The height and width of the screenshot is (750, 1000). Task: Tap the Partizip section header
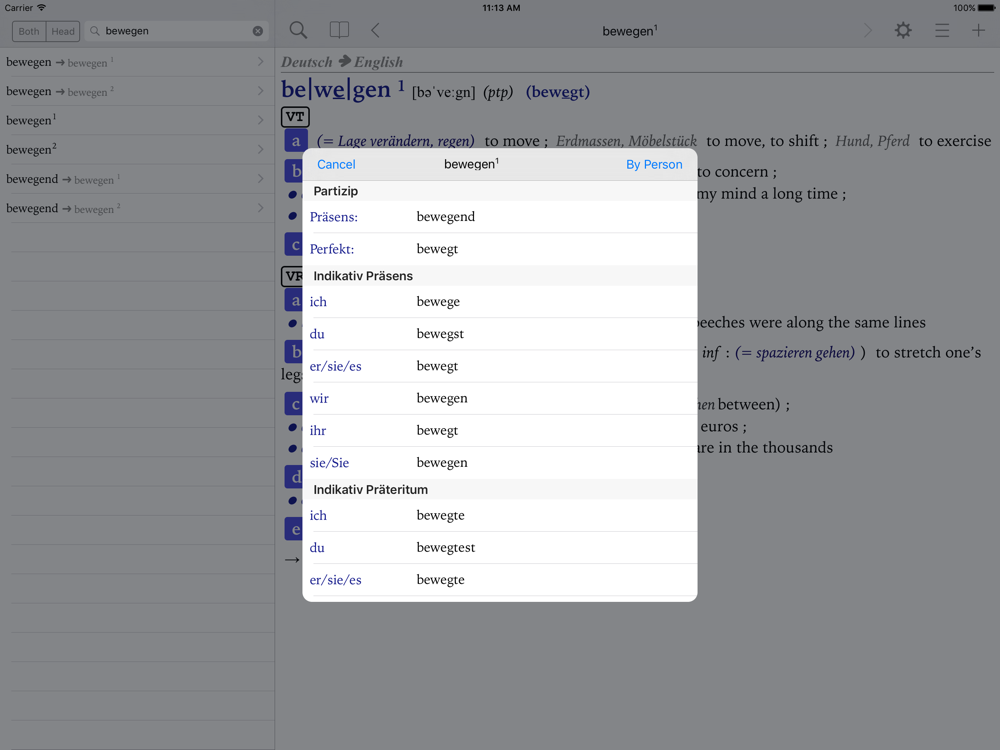(x=499, y=191)
